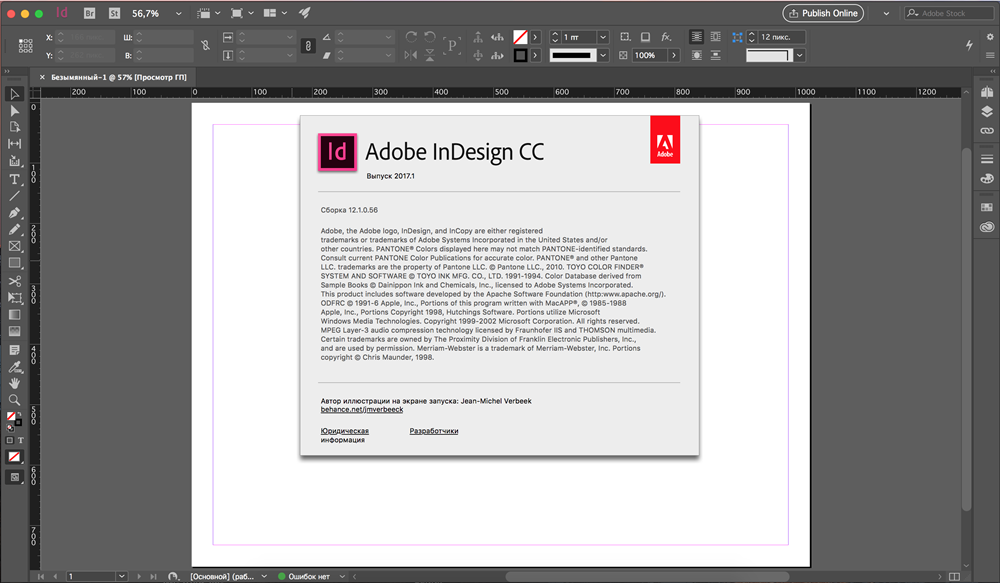The height and width of the screenshot is (583, 1000).
Task: Select the Note tool
Action: pyautogui.click(x=14, y=350)
